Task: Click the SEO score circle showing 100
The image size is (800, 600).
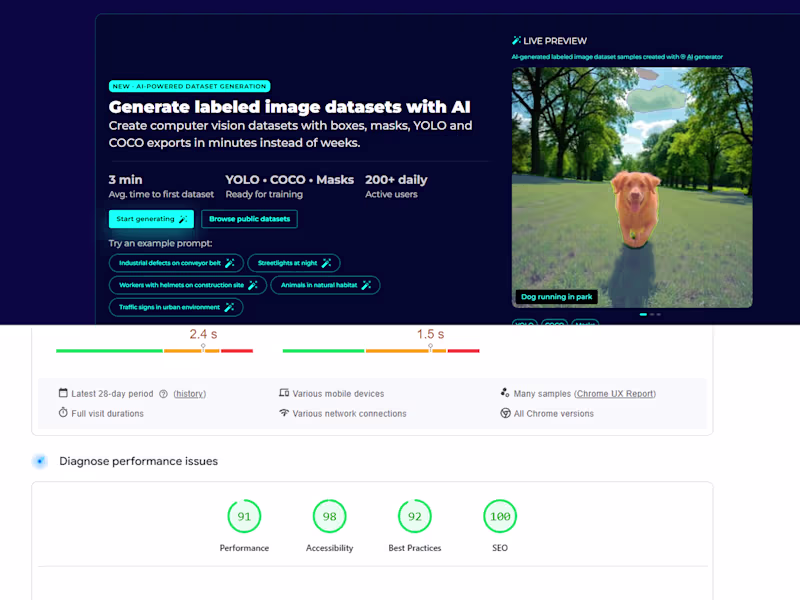Action: tap(499, 517)
